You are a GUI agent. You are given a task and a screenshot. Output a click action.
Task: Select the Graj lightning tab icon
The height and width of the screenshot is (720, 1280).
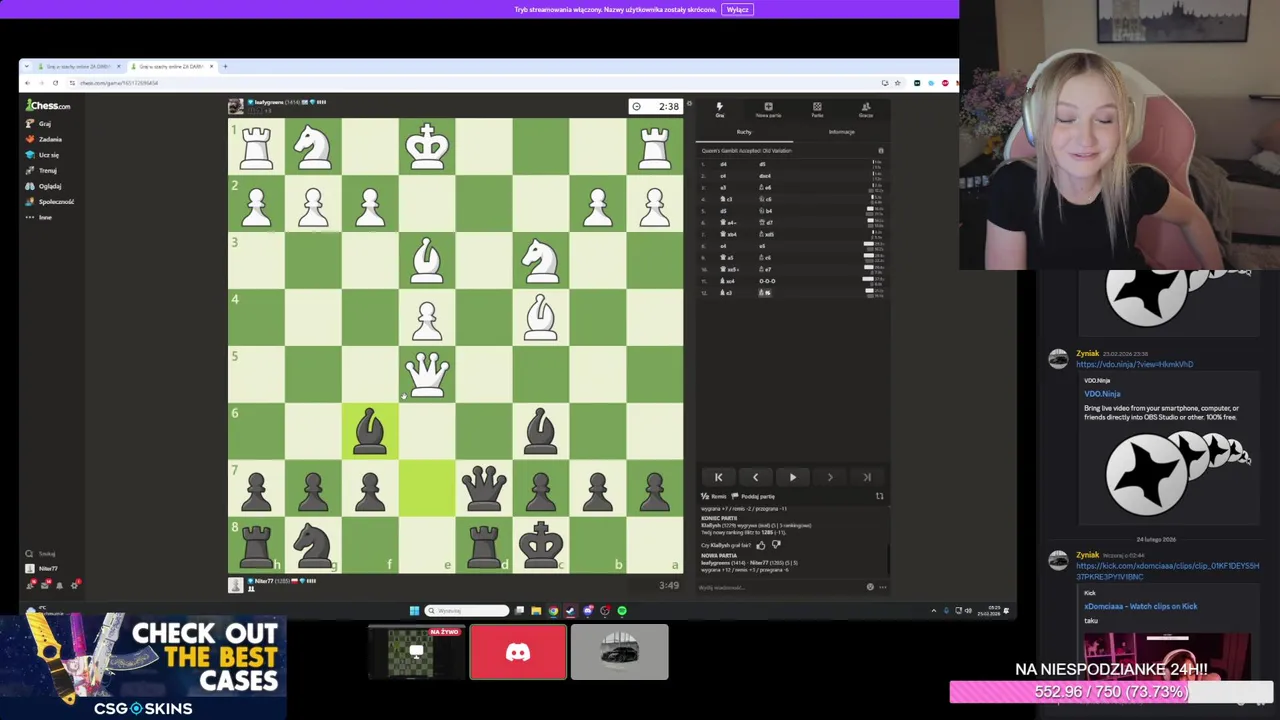pyautogui.click(x=719, y=109)
